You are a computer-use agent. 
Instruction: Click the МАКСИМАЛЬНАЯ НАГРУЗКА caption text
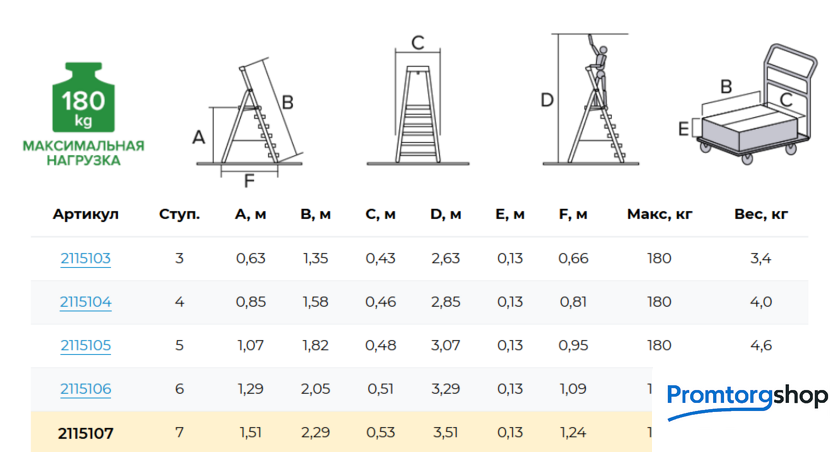83,153
